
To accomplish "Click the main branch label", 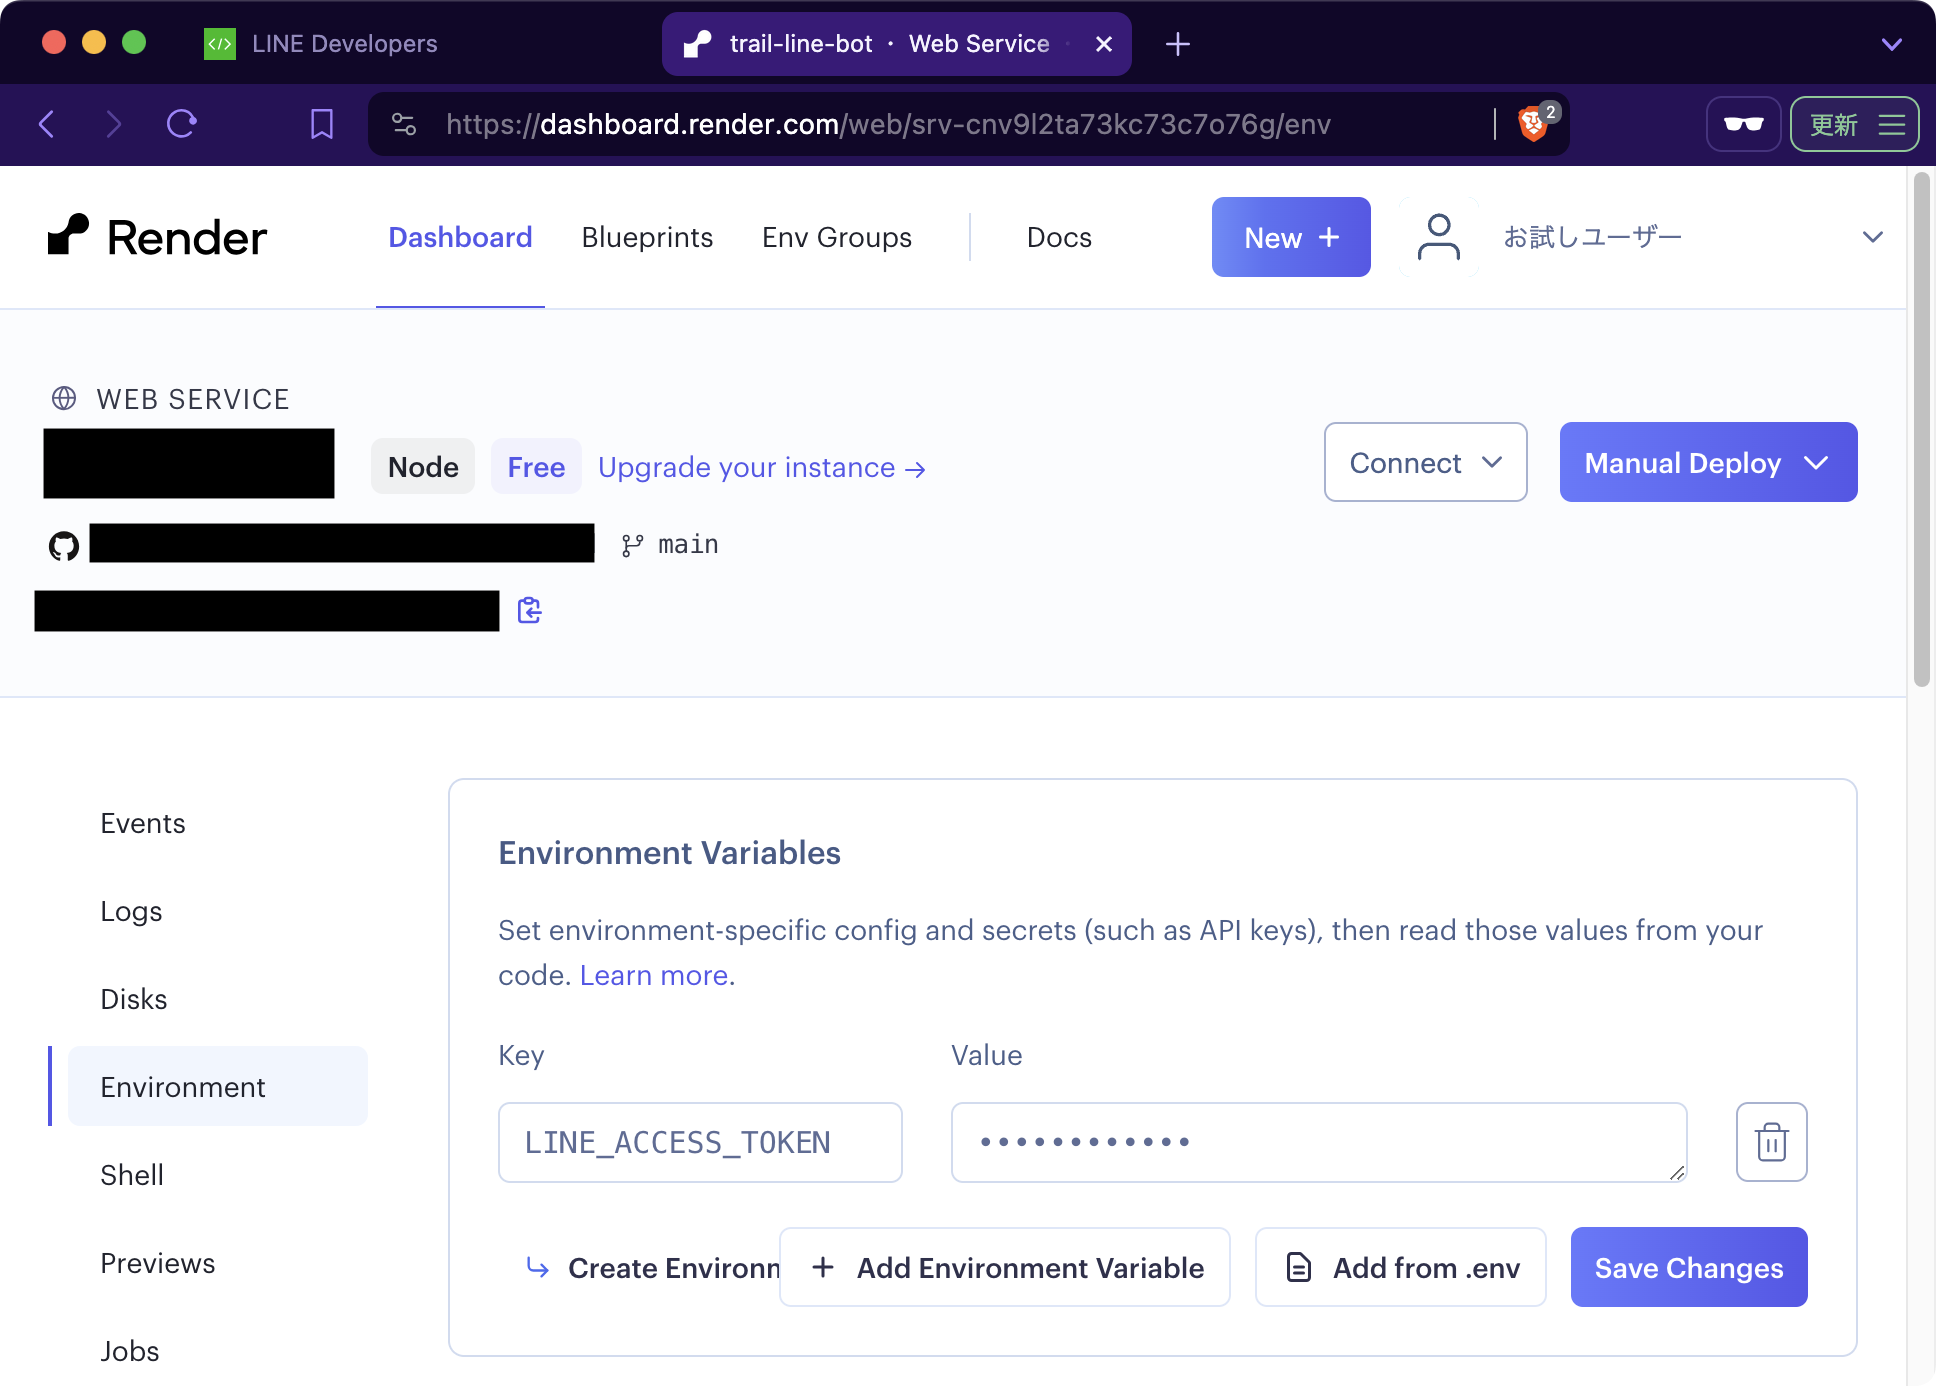I will click(688, 545).
